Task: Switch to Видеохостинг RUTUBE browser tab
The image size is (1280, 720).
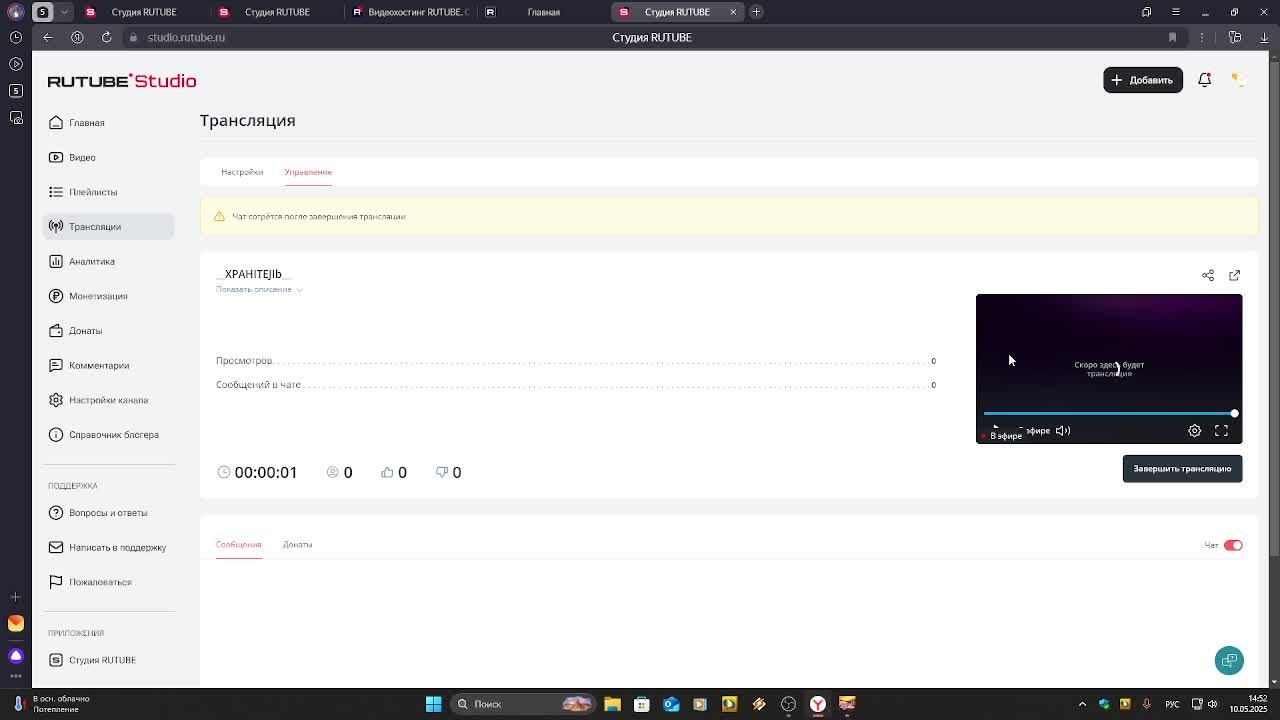Action: [x=411, y=12]
